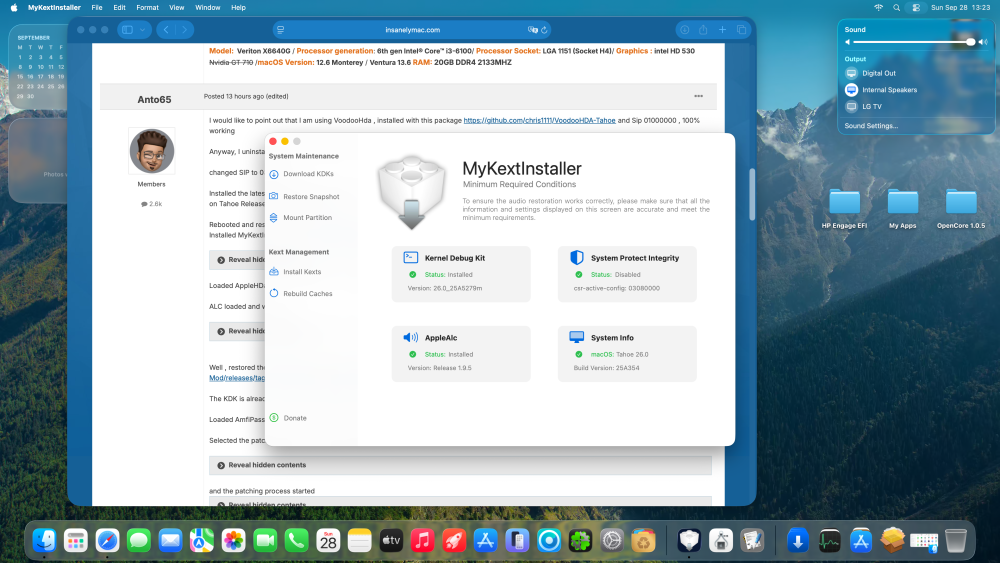This screenshot has width=1000, height=563.
Task: Open a new Safari tab
Action: pos(723,30)
